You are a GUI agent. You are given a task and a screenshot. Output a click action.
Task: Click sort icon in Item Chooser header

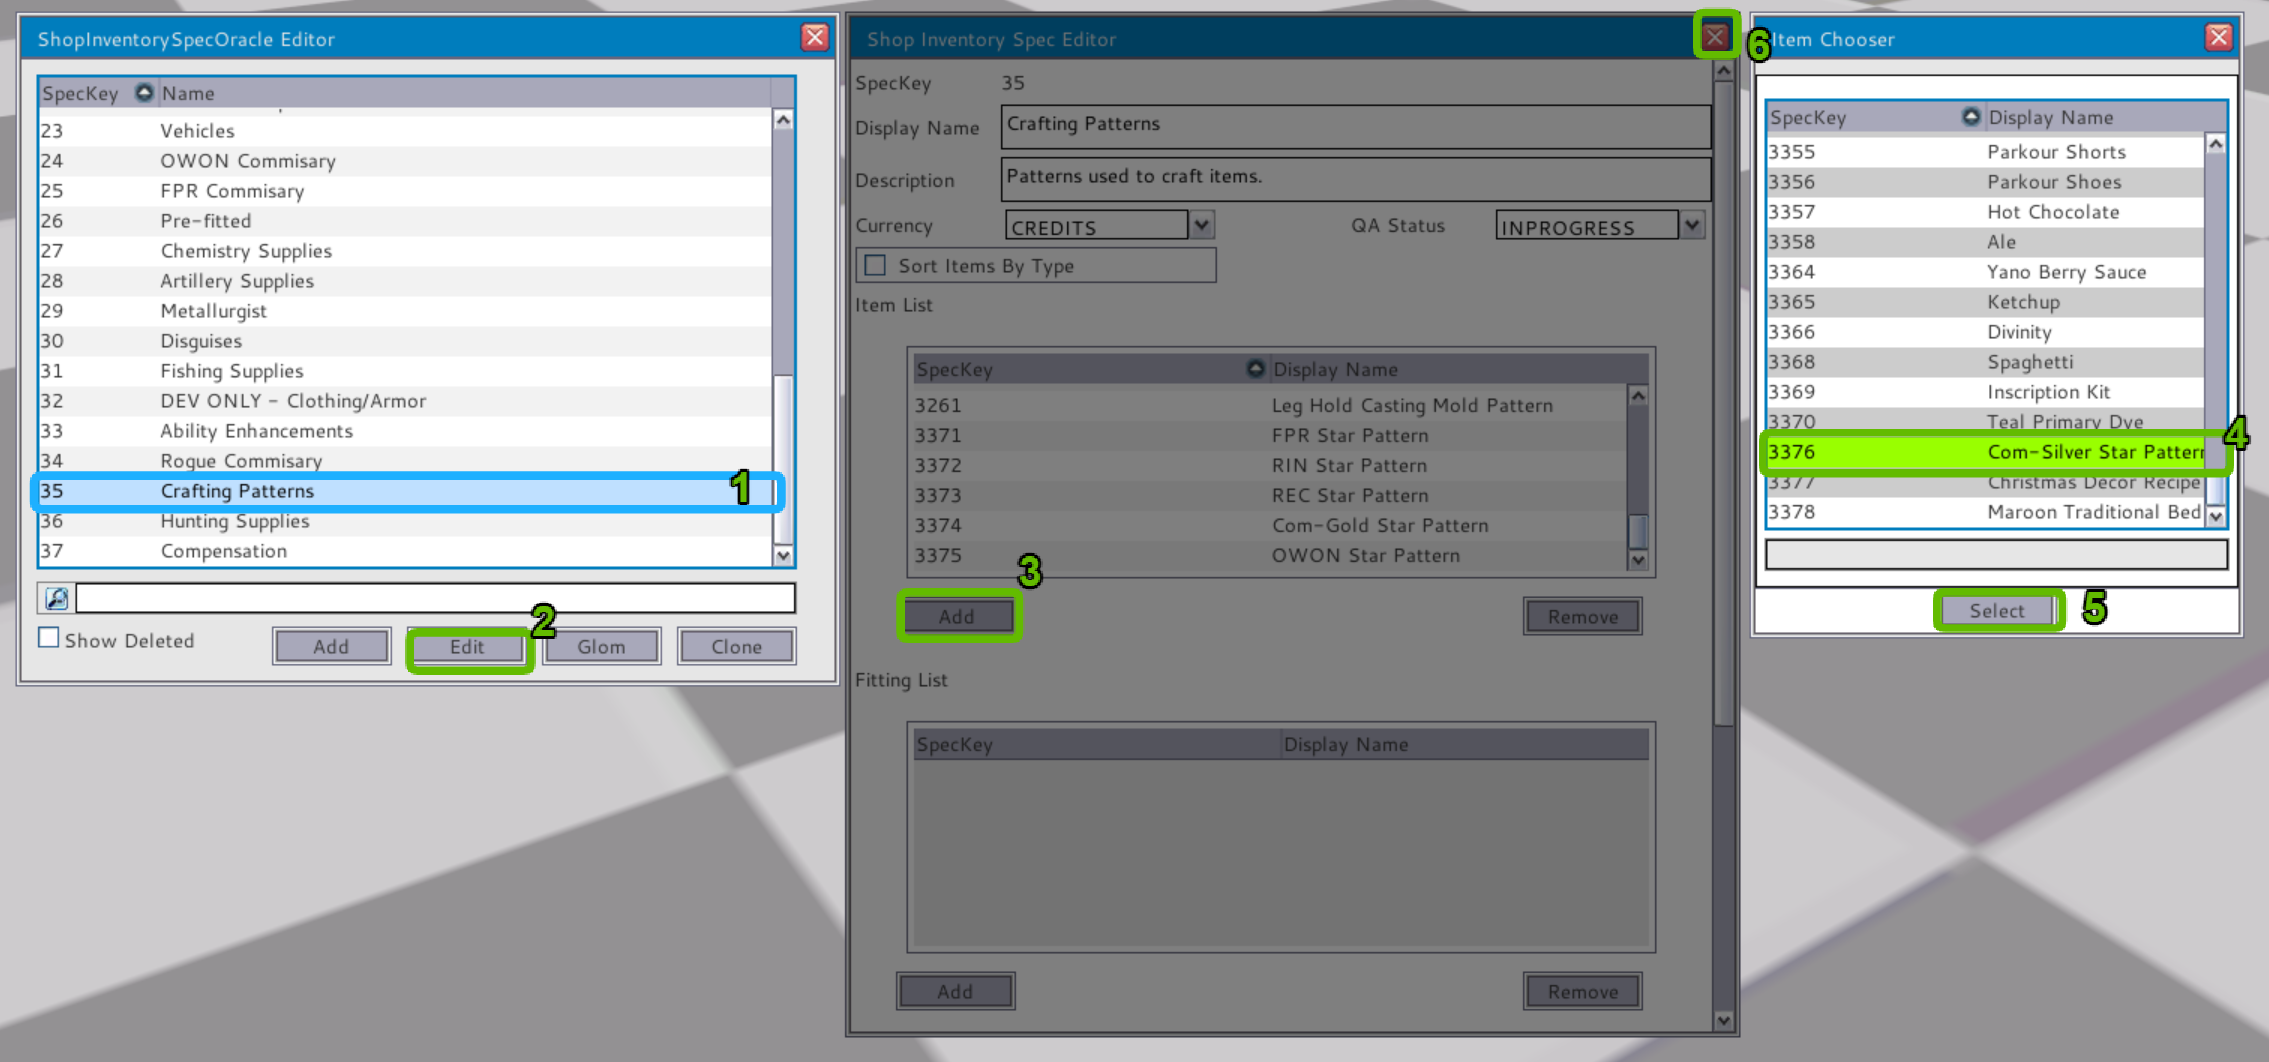(x=1970, y=117)
